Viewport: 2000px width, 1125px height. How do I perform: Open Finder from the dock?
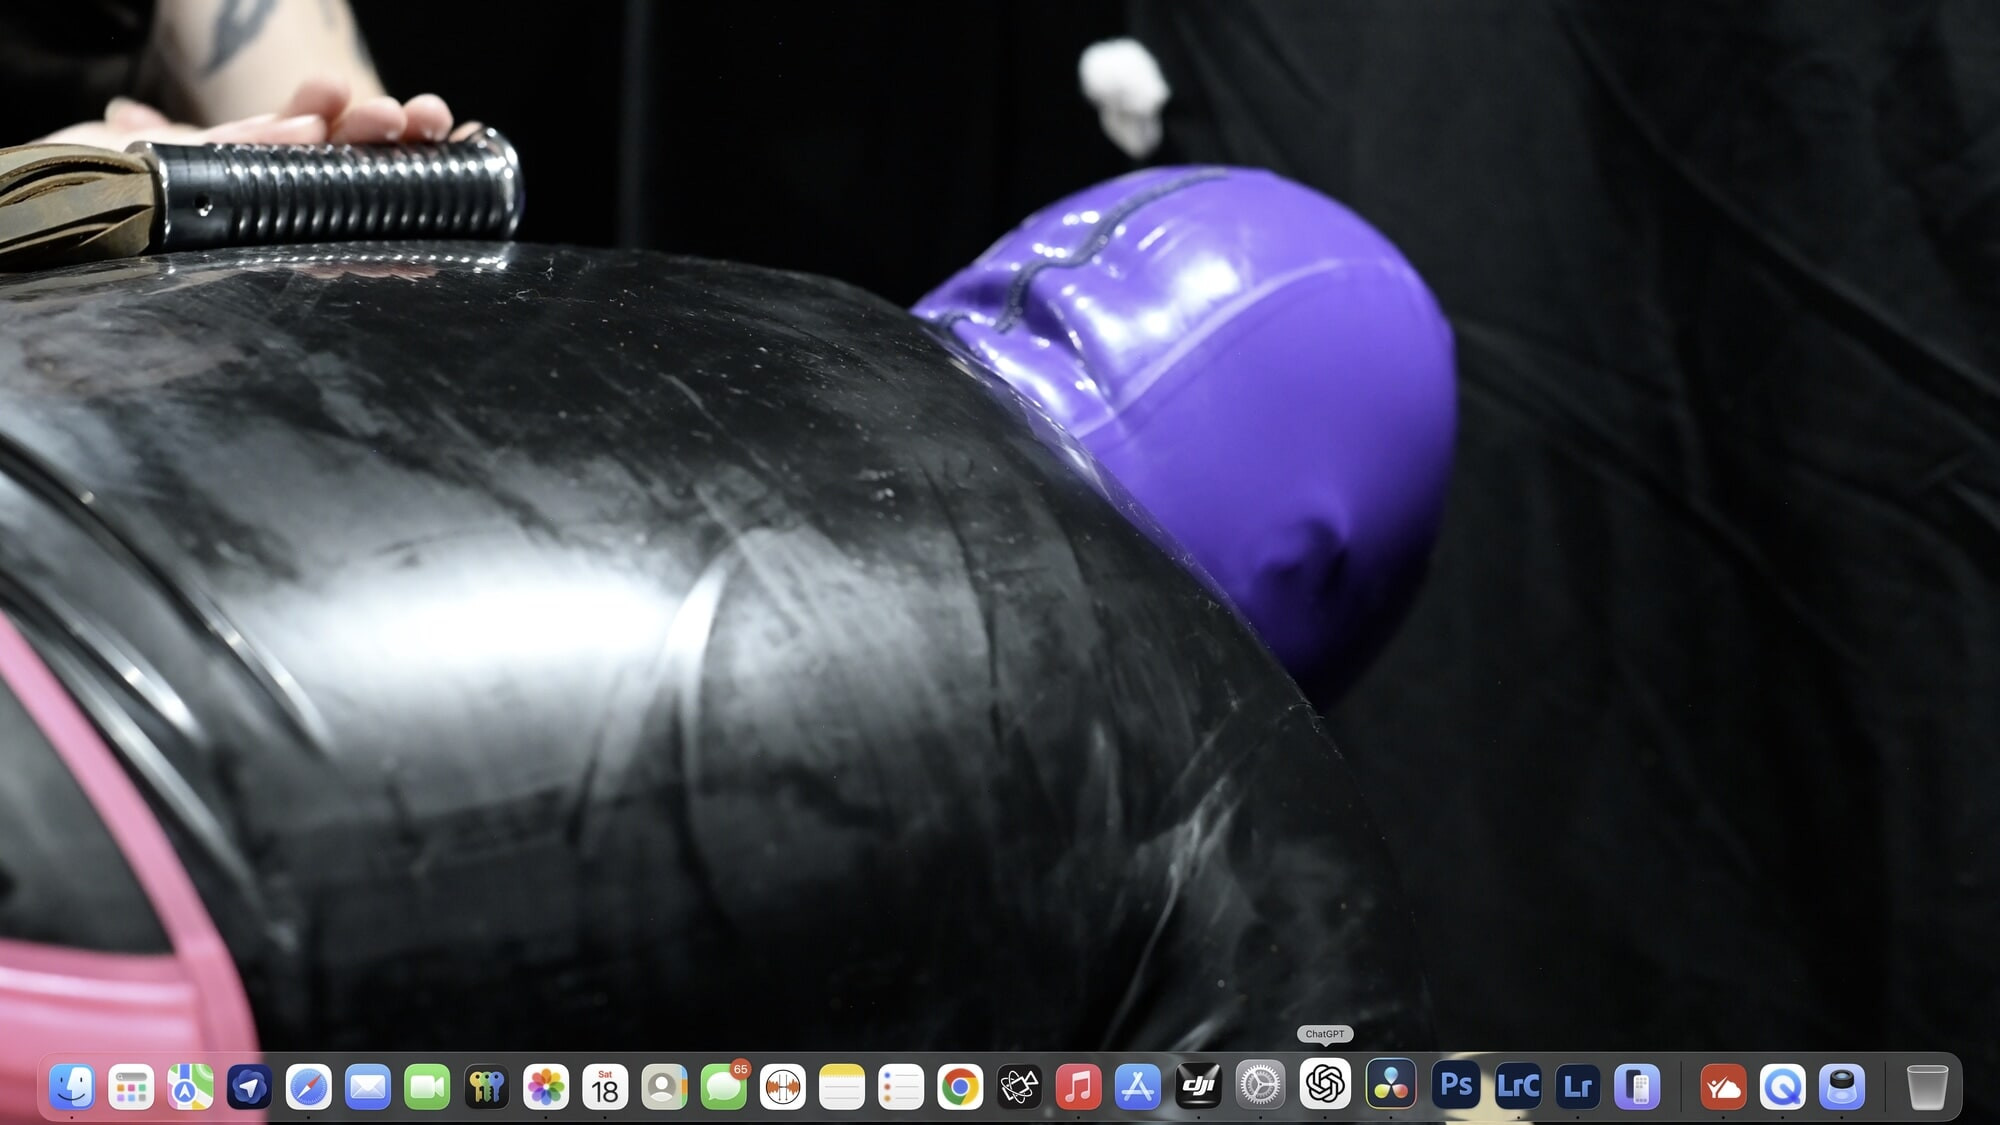pos(72,1087)
